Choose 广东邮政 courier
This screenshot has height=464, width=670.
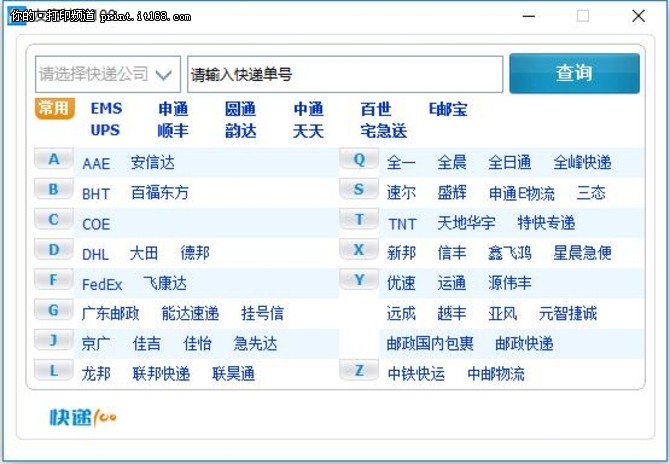click(x=111, y=313)
